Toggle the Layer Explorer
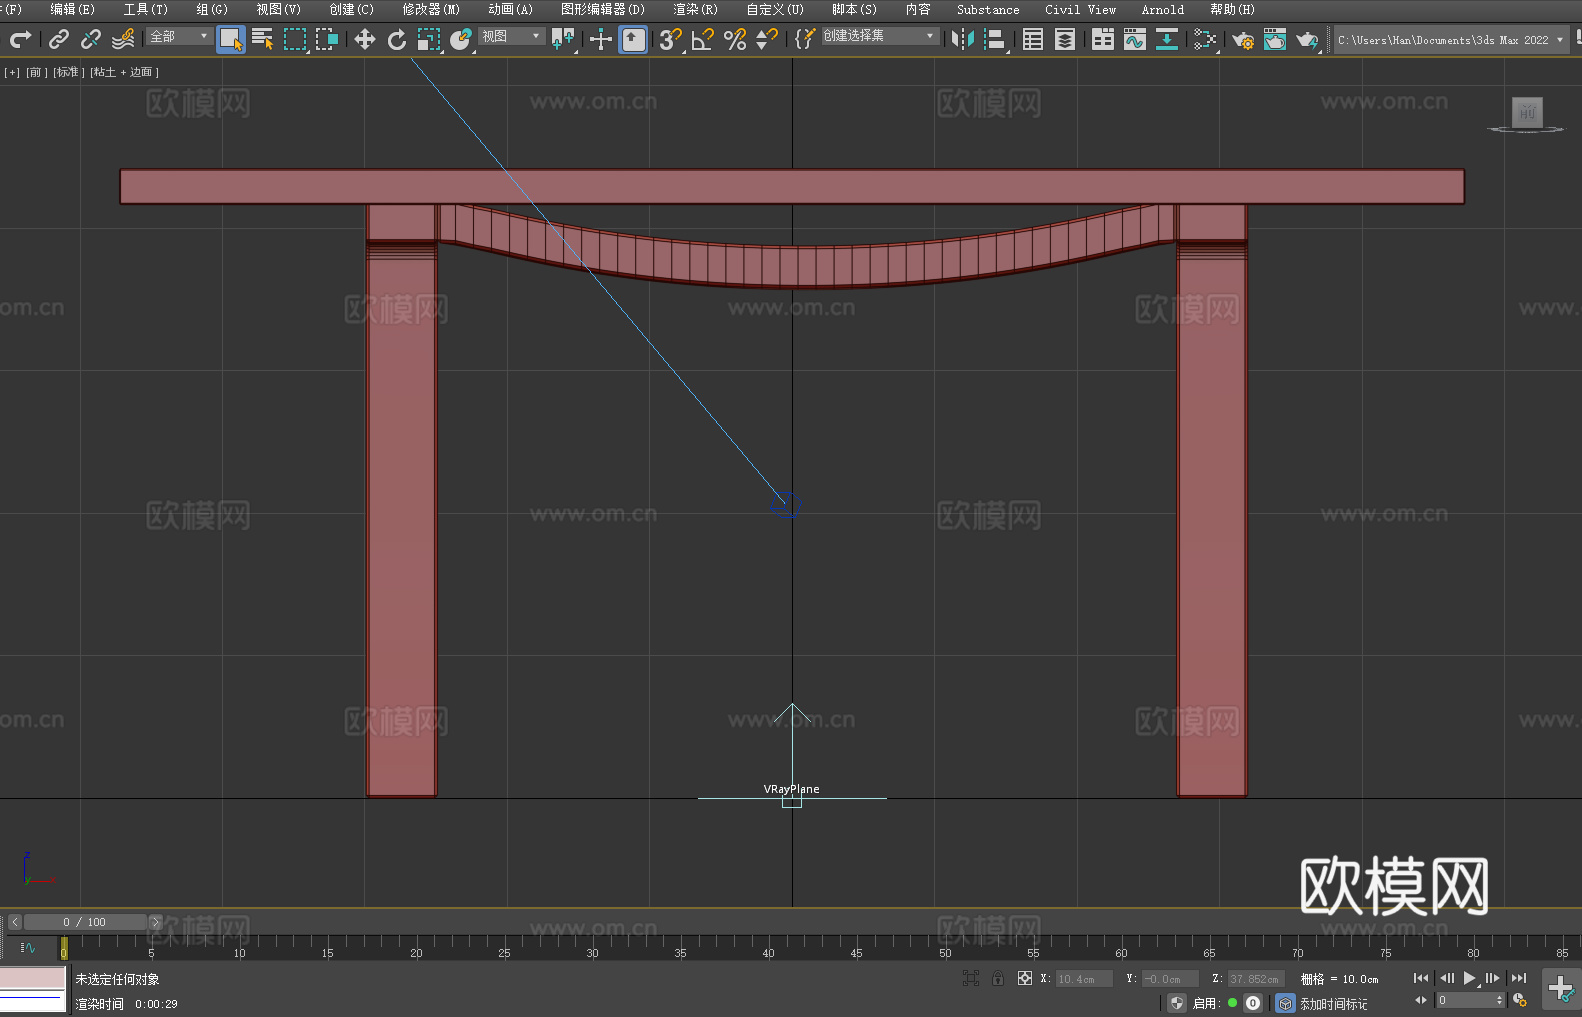 (x=1065, y=39)
